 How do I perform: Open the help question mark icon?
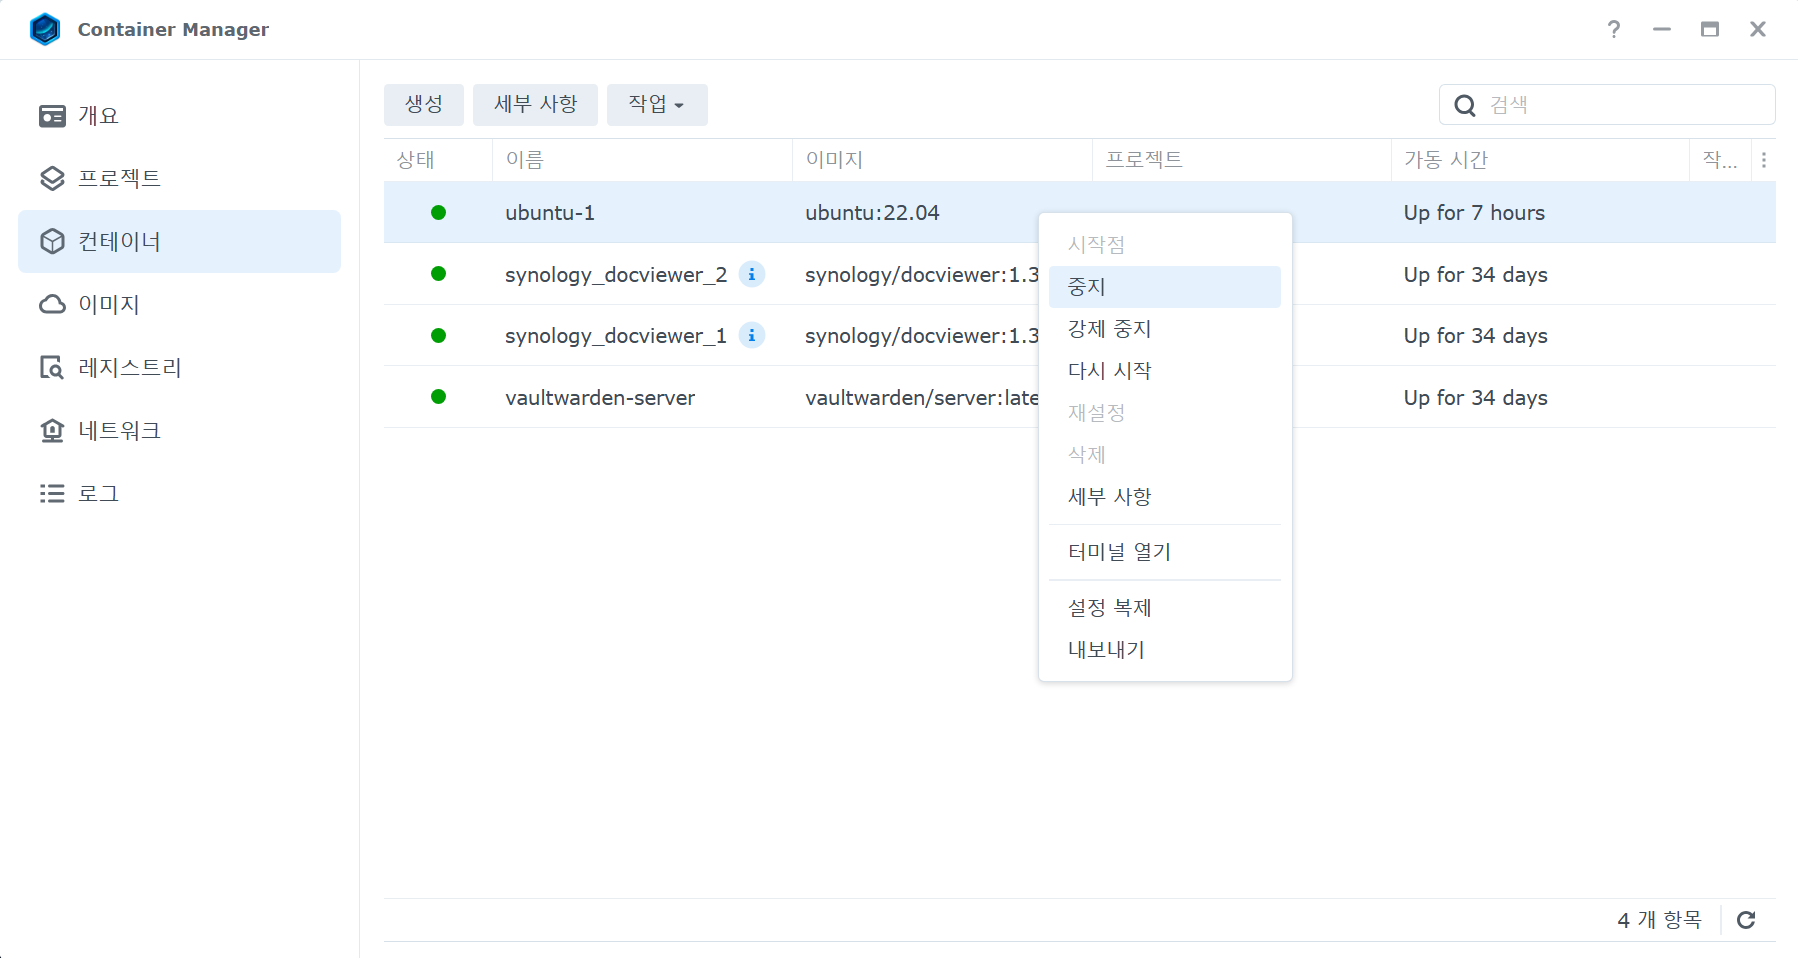tap(1613, 29)
